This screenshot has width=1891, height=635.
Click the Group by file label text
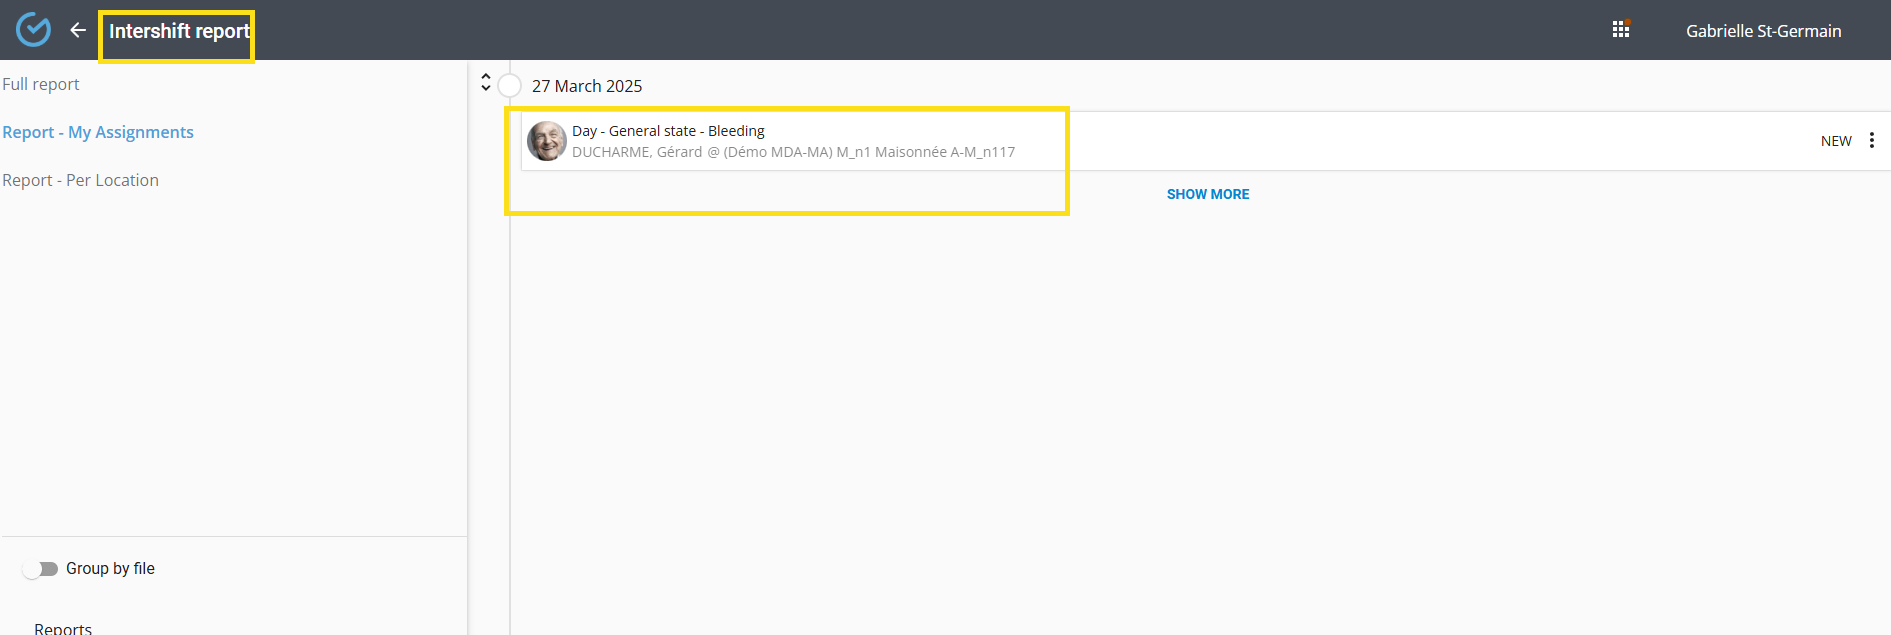coord(110,568)
